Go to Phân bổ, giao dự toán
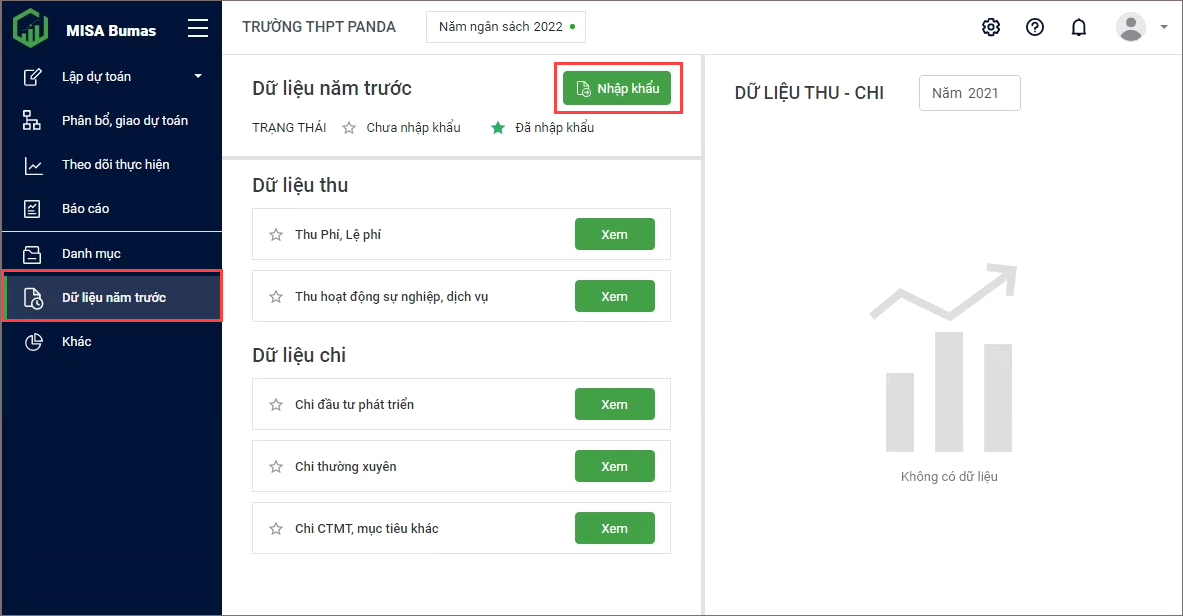The width and height of the screenshot is (1183, 616). click(x=124, y=121)
